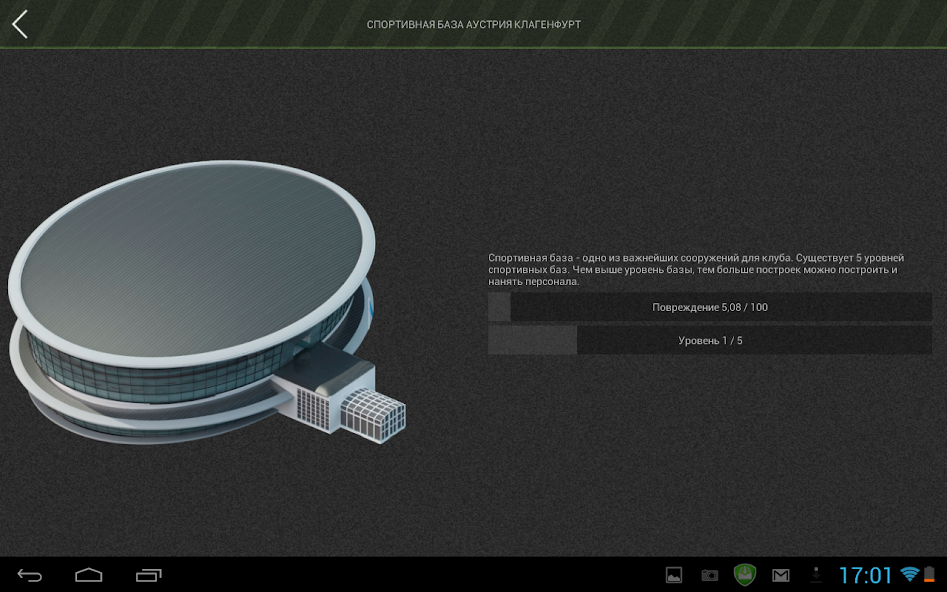Tap the icon area left of level bar

pos(532,340)
